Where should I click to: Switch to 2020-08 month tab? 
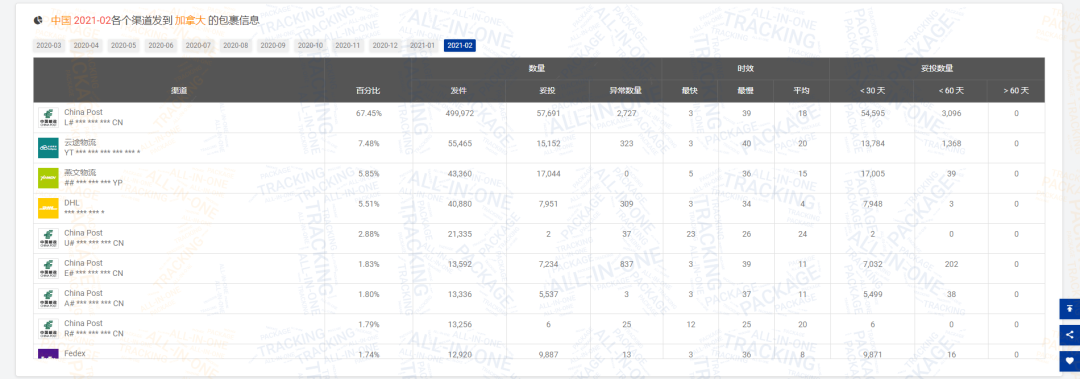[x=235, y=45]
